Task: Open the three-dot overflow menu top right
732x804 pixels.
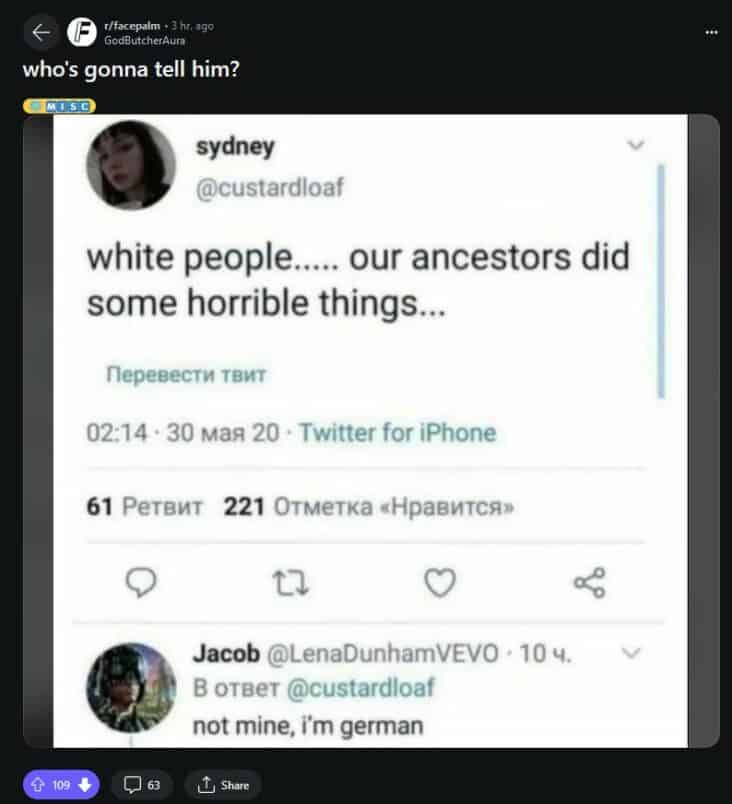Action: (711, 32)
